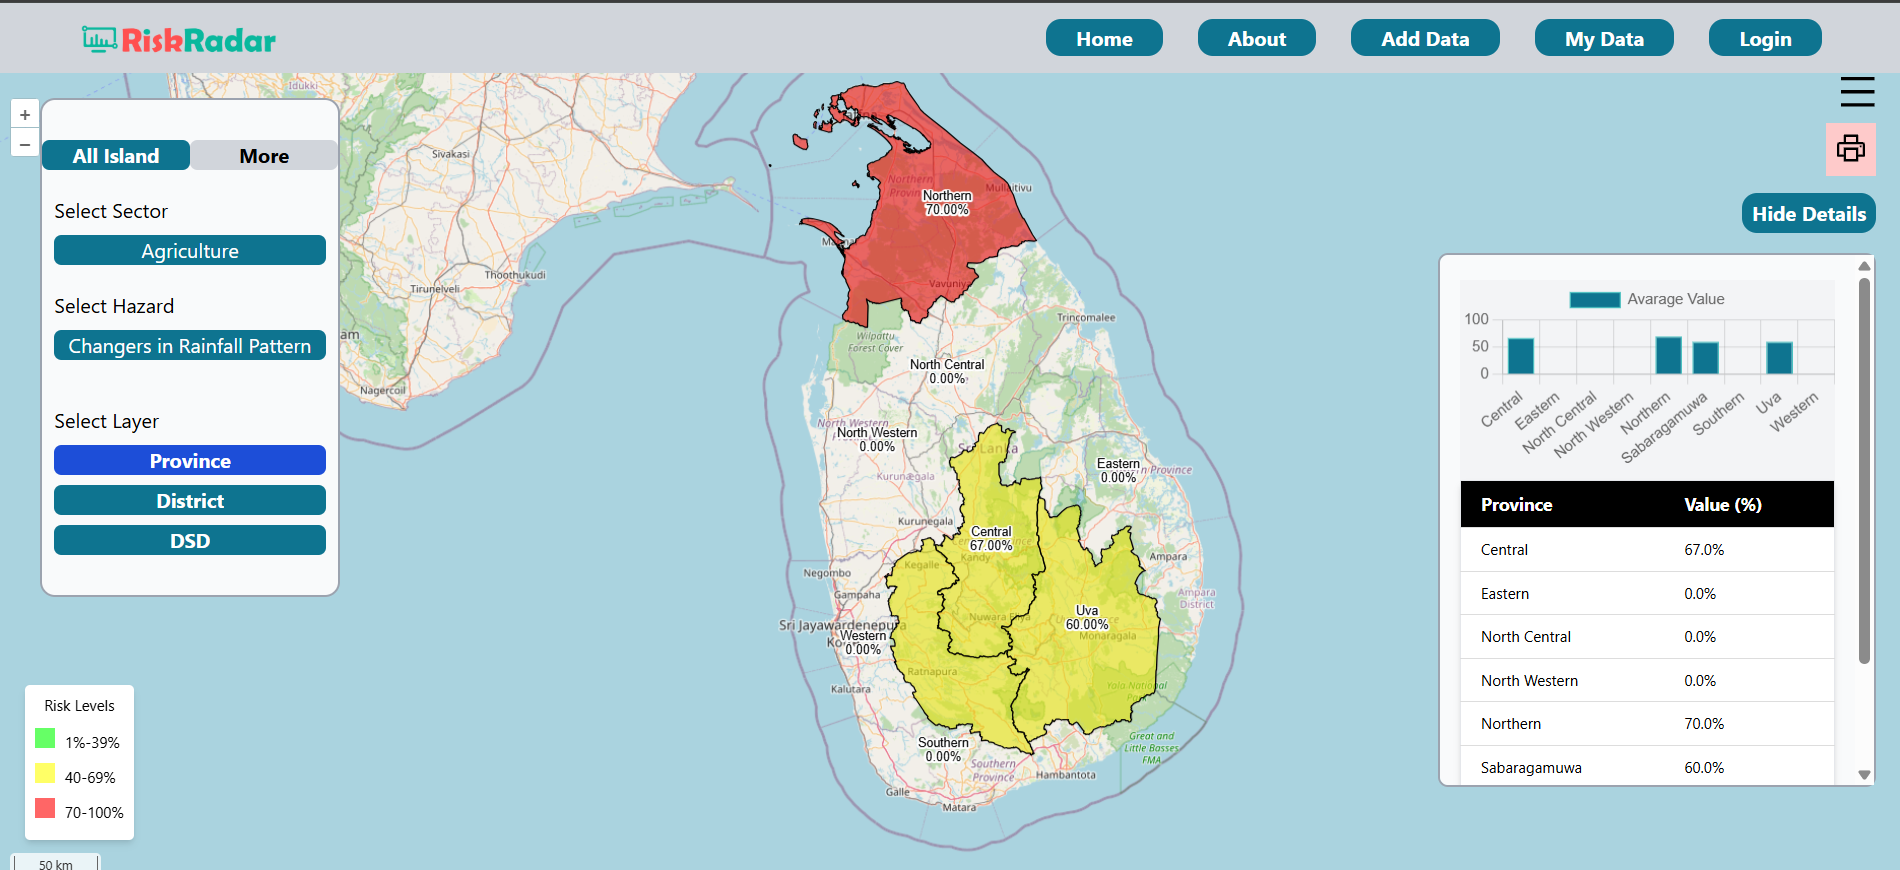Viewport: 1900px width, 870px height.
Task: Select the All Island tab
Action: coord(116,156)
